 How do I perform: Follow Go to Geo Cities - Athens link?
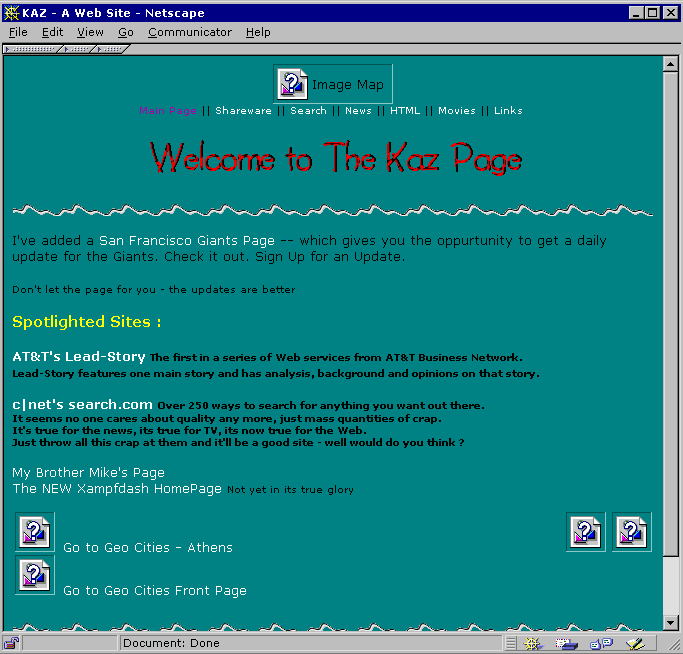[x=148, y=547]
